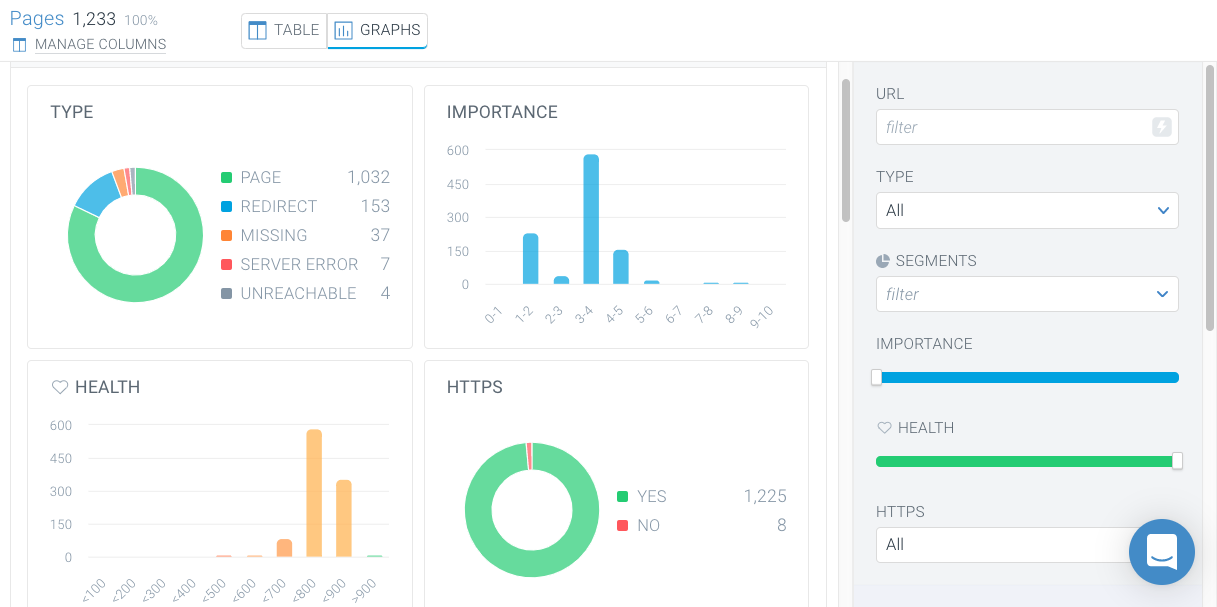
Task: Click the green Health range bar
Action: point(1027,461)
